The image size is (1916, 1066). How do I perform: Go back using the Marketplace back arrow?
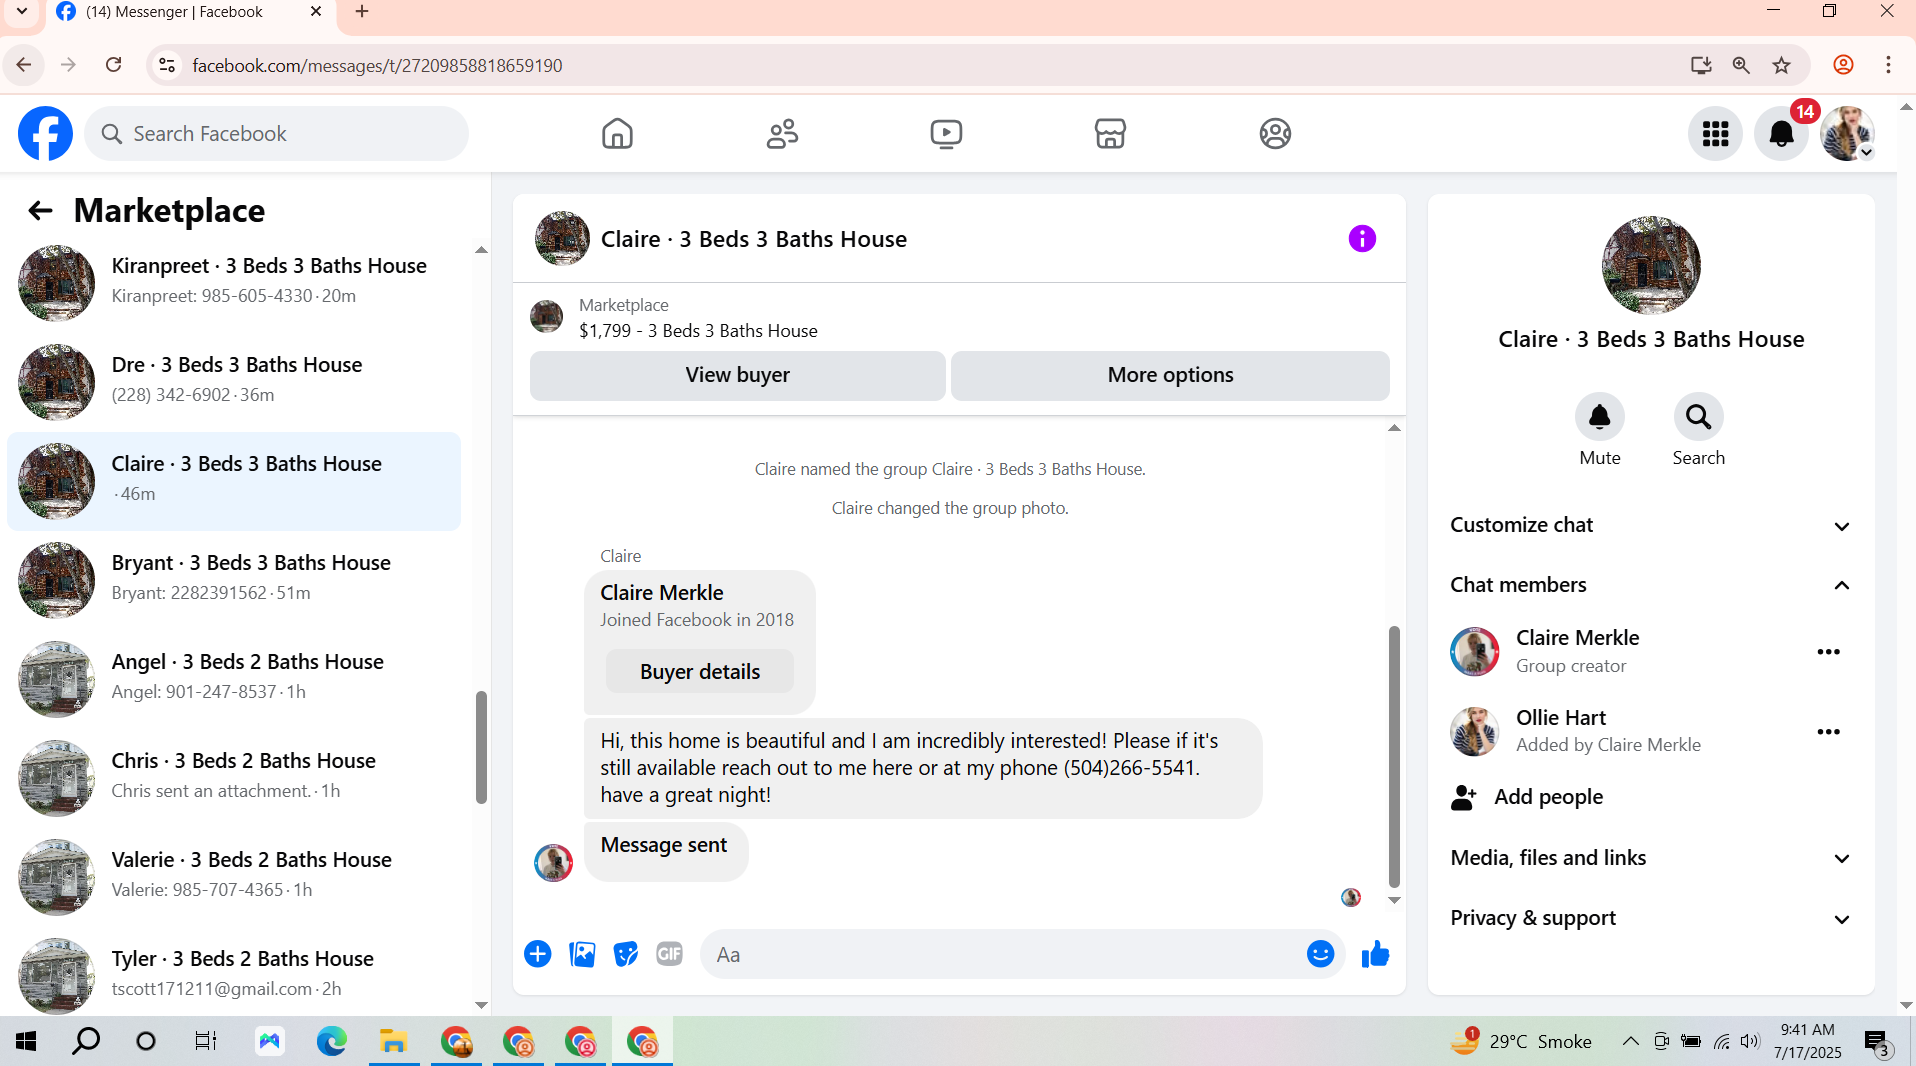click(40, 210)
